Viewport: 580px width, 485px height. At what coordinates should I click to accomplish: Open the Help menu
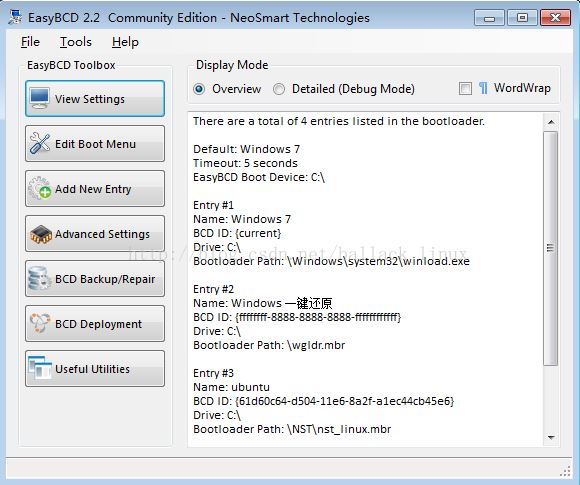(x=125, y=42)
